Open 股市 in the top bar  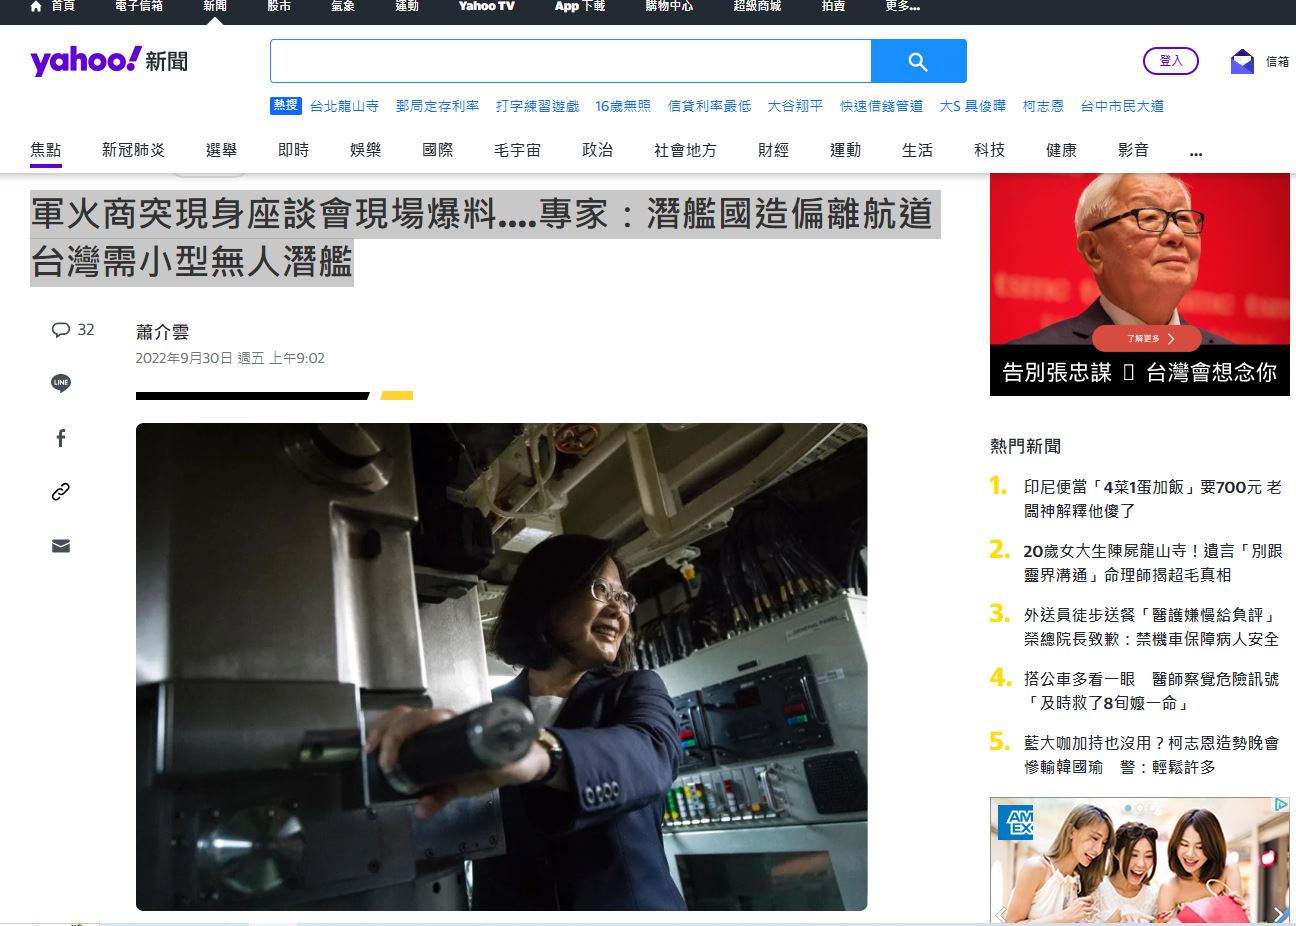click(x=279, y=6)
